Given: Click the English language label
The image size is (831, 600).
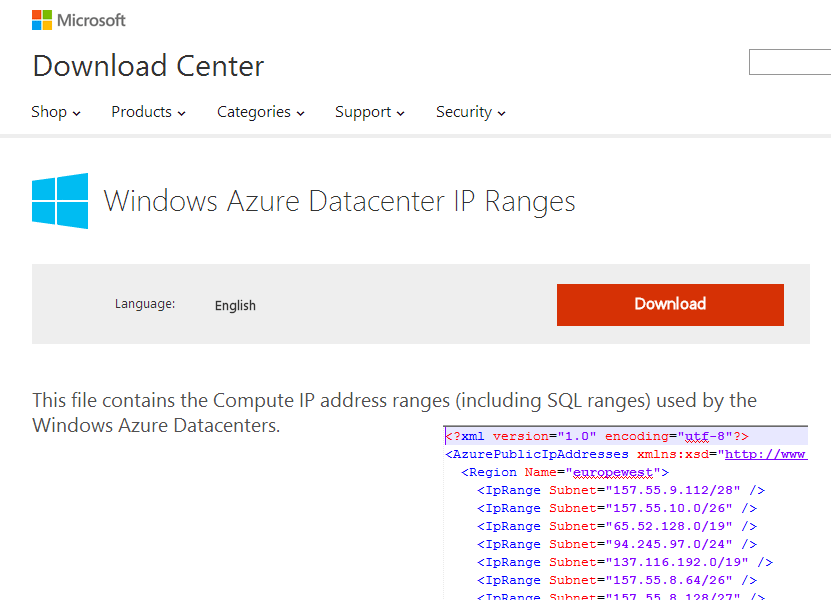Looking at the screenshot, I should click(235, 305).
